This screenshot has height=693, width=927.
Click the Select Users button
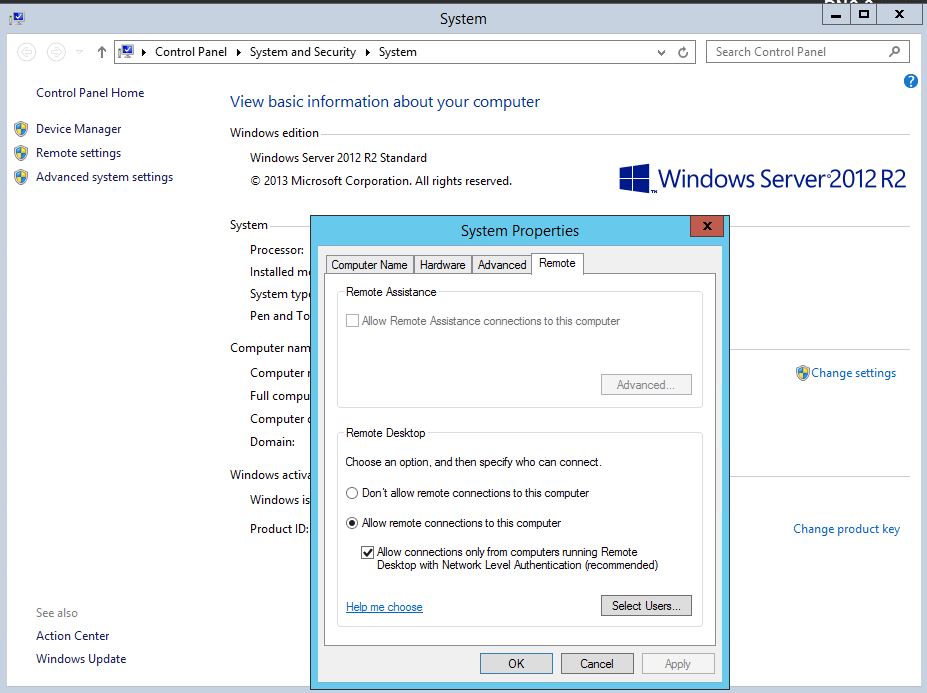pyautogui.click(x=645, y=605)
